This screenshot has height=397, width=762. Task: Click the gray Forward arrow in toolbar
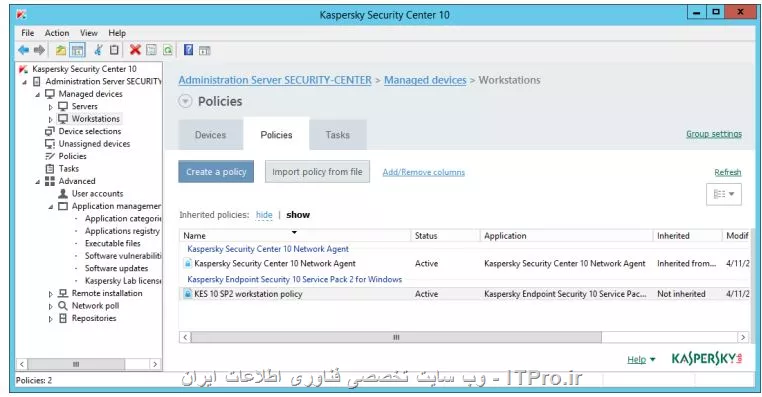(x=39, y=50)
